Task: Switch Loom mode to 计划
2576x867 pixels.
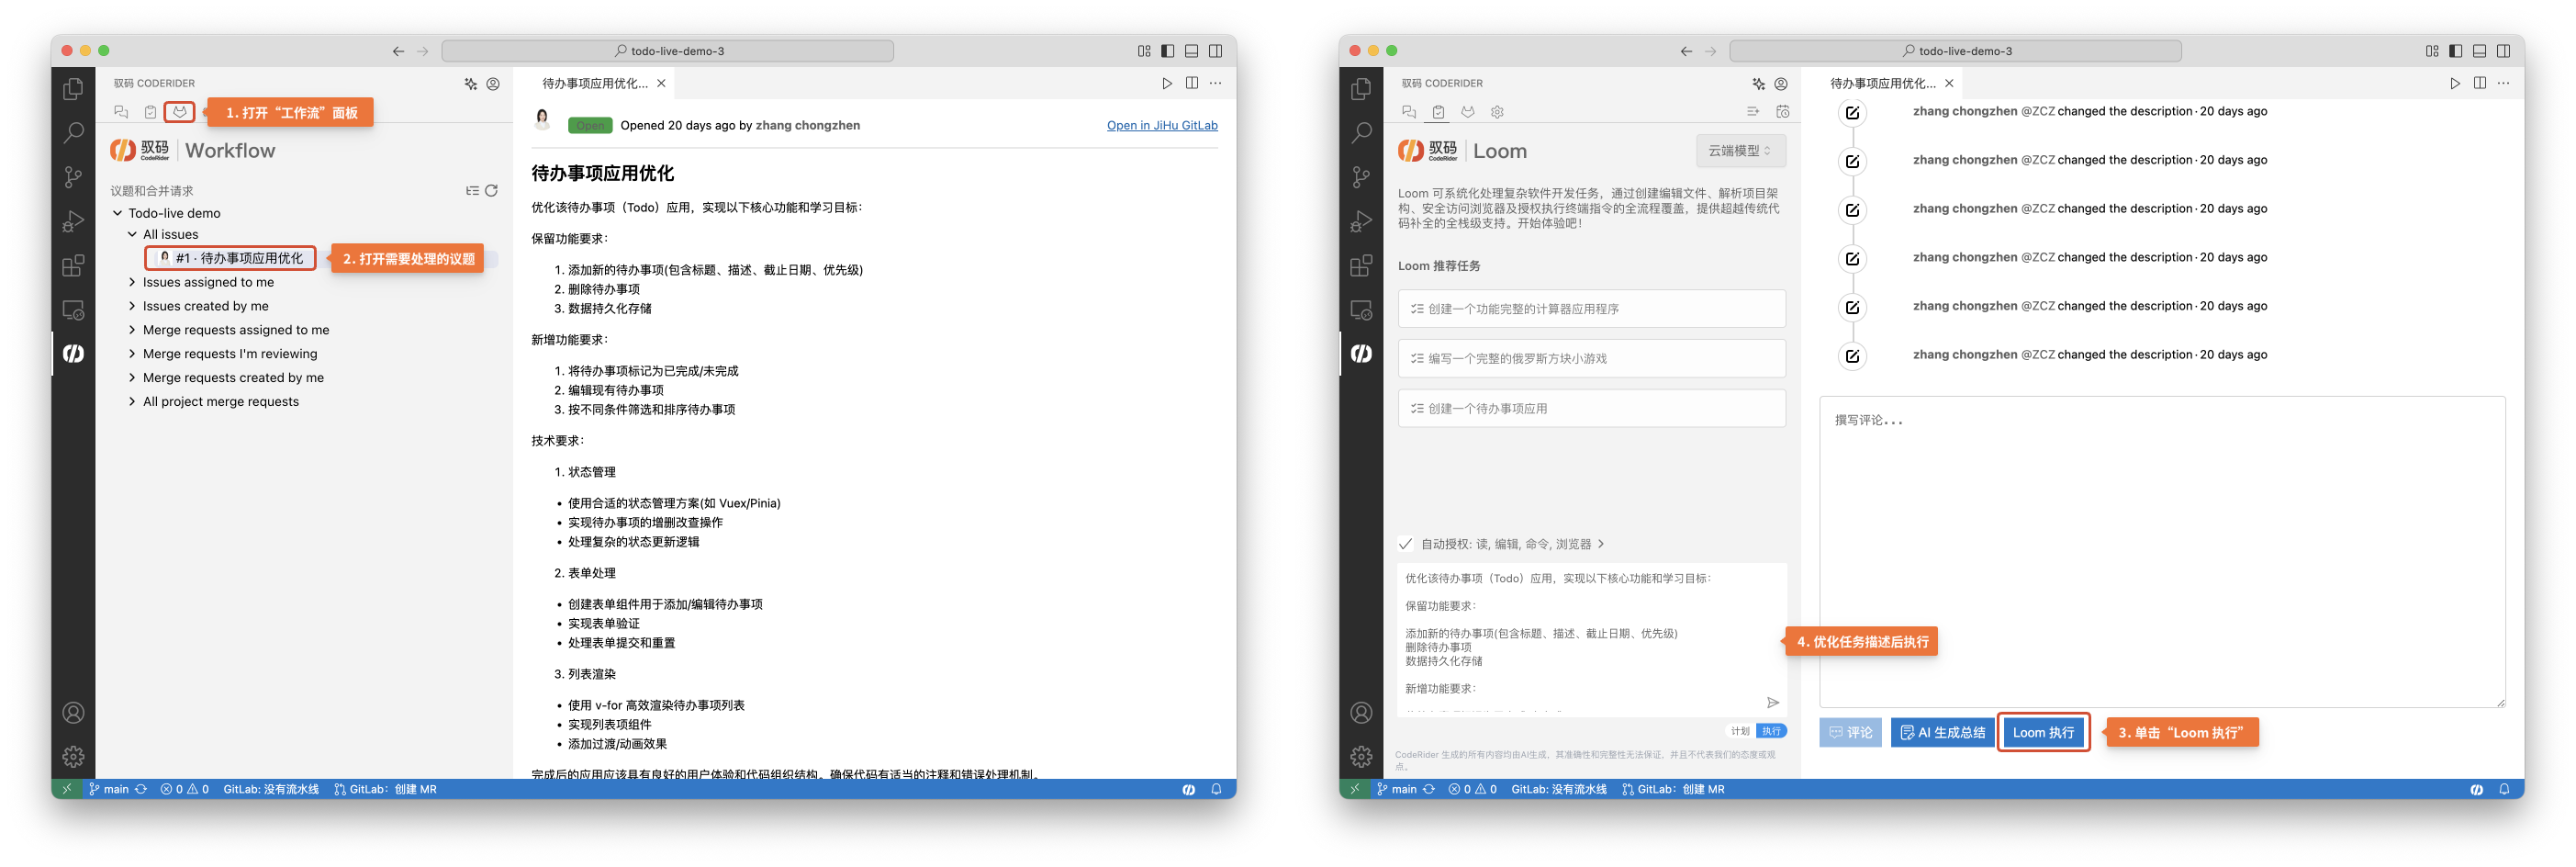Action: pos(1740,731)
